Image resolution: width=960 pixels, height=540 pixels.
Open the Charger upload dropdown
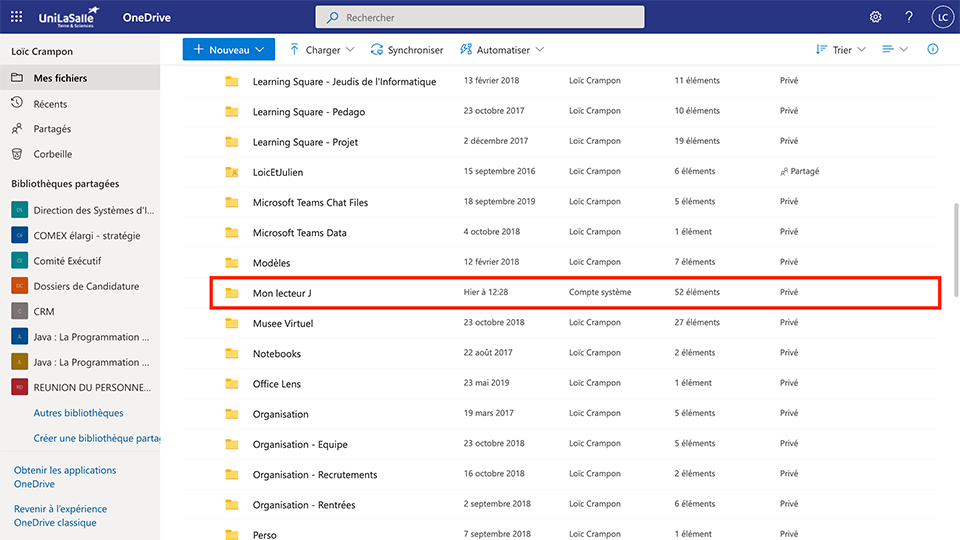click(x=321, y=50)
